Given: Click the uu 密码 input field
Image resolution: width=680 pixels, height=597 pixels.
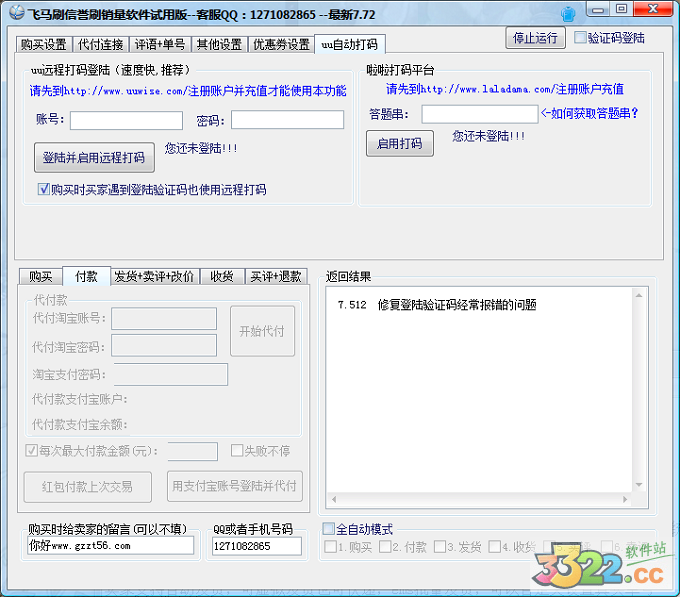Looking at the screenshot, I should (287, 120).
